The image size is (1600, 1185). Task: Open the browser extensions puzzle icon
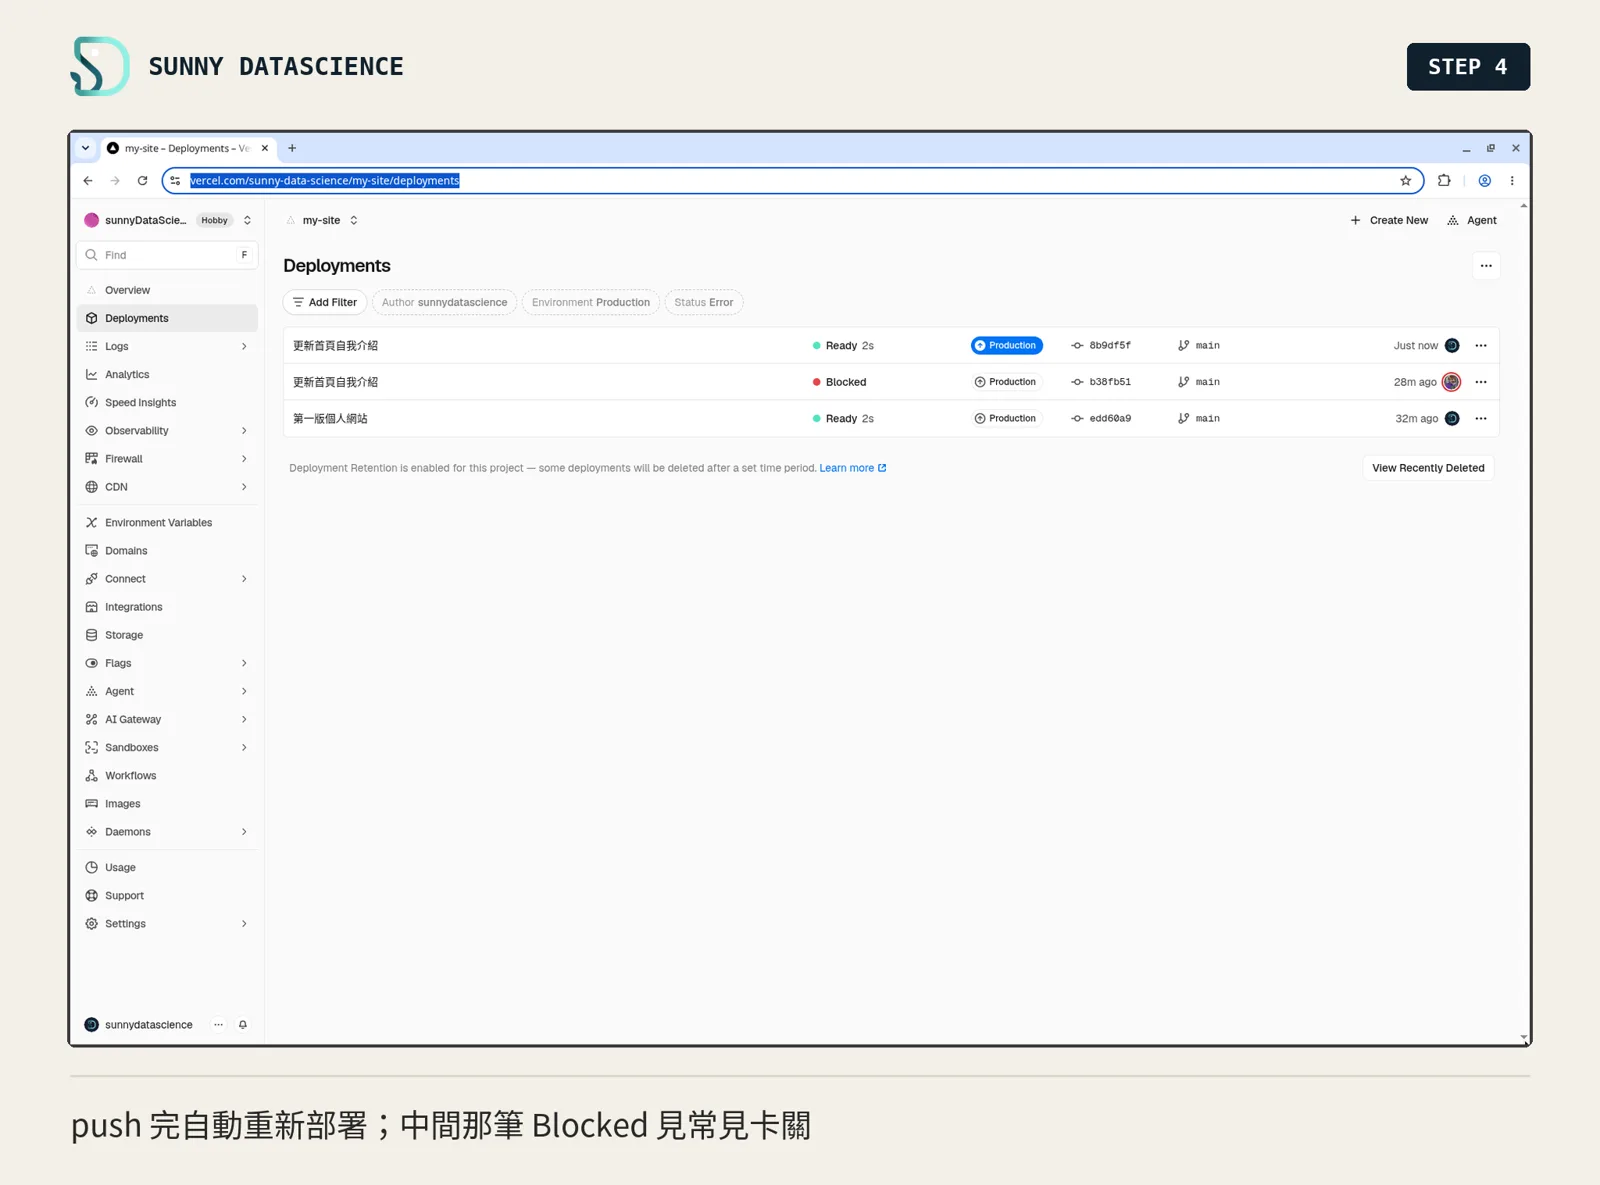[1444, 181]
